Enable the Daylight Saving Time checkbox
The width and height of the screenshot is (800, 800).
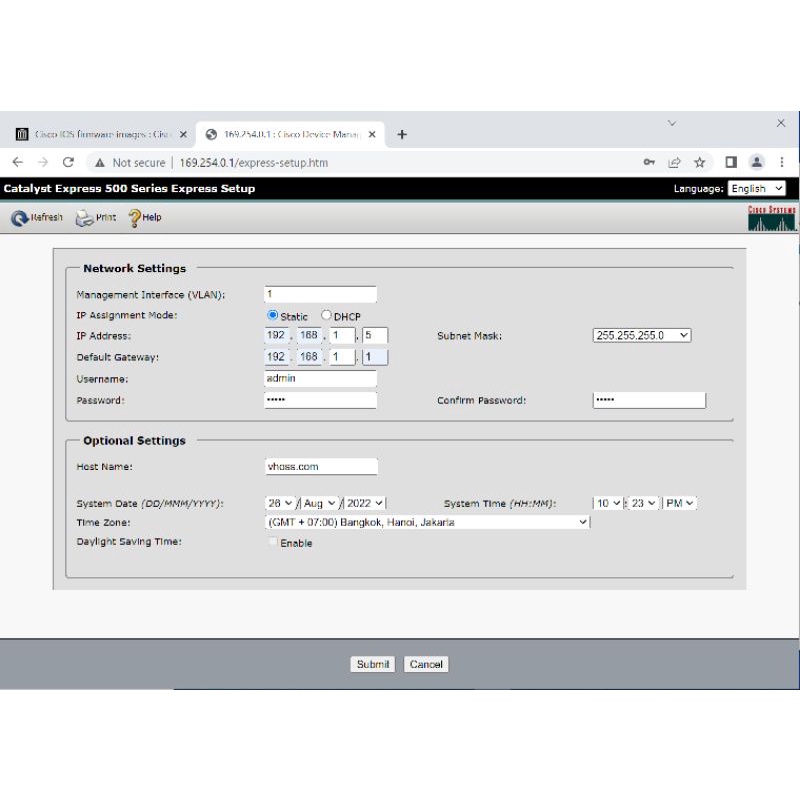273,542
